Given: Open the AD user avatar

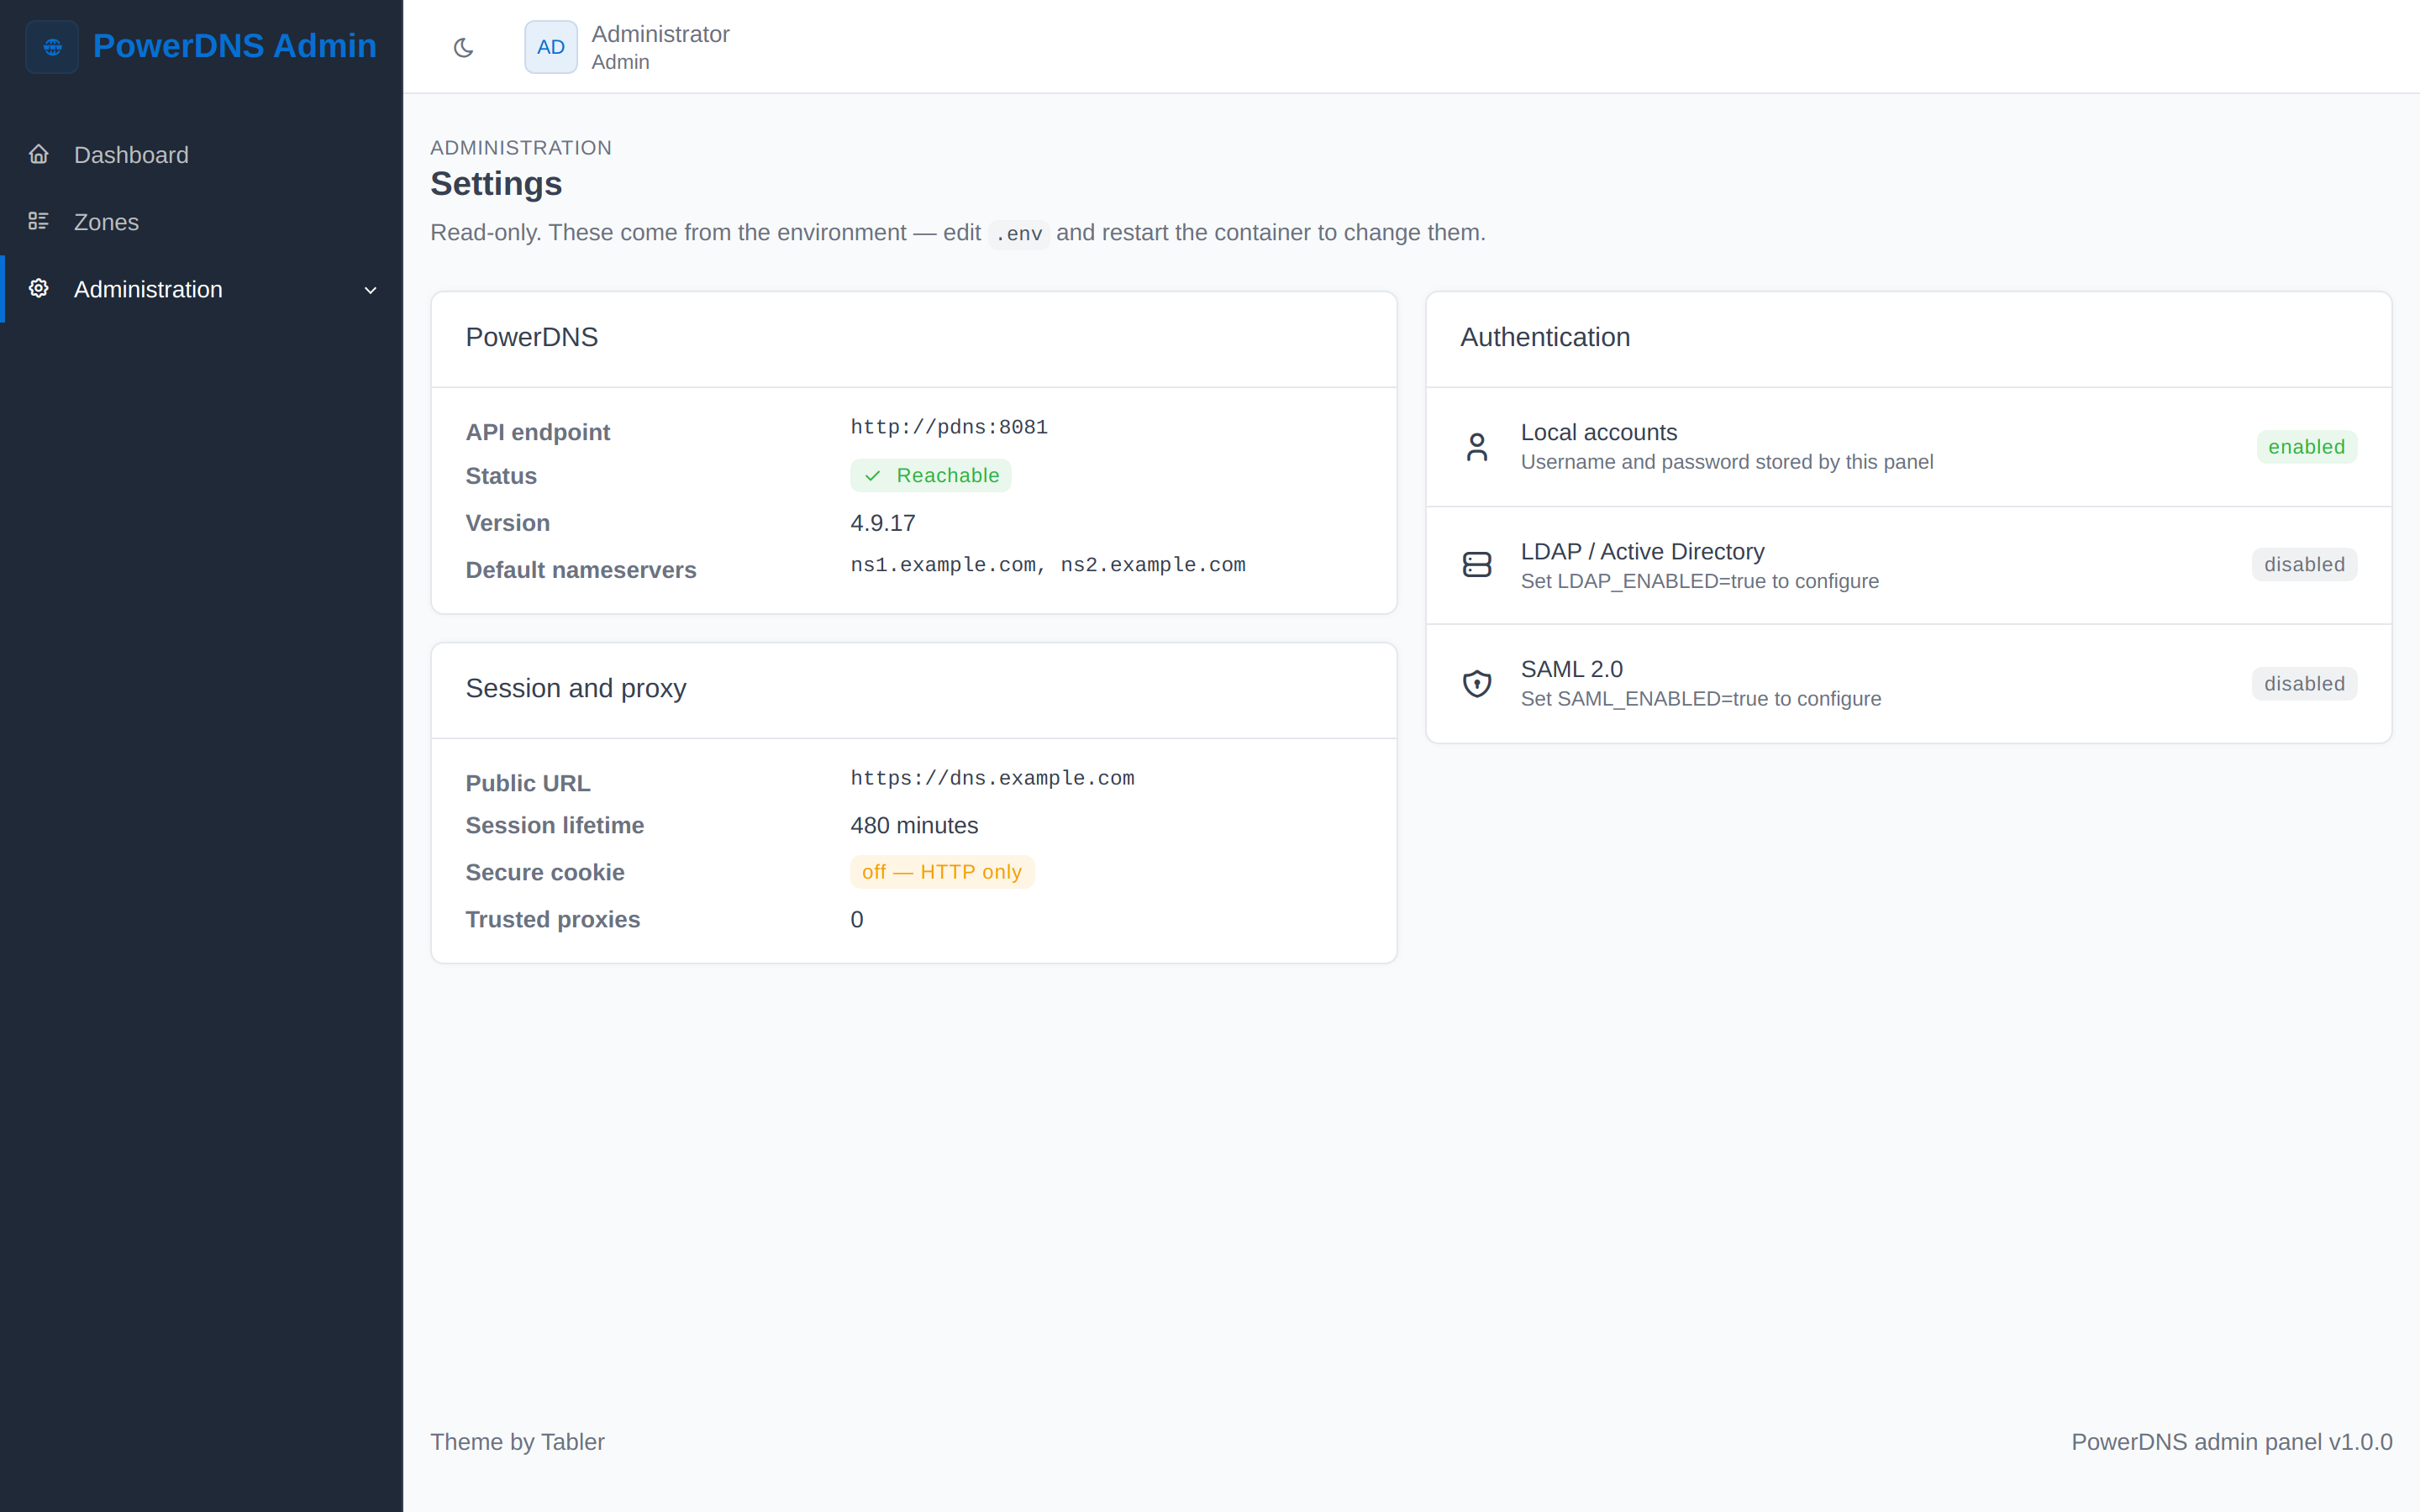Looking at the screenshot, I should tap(551, 47).
